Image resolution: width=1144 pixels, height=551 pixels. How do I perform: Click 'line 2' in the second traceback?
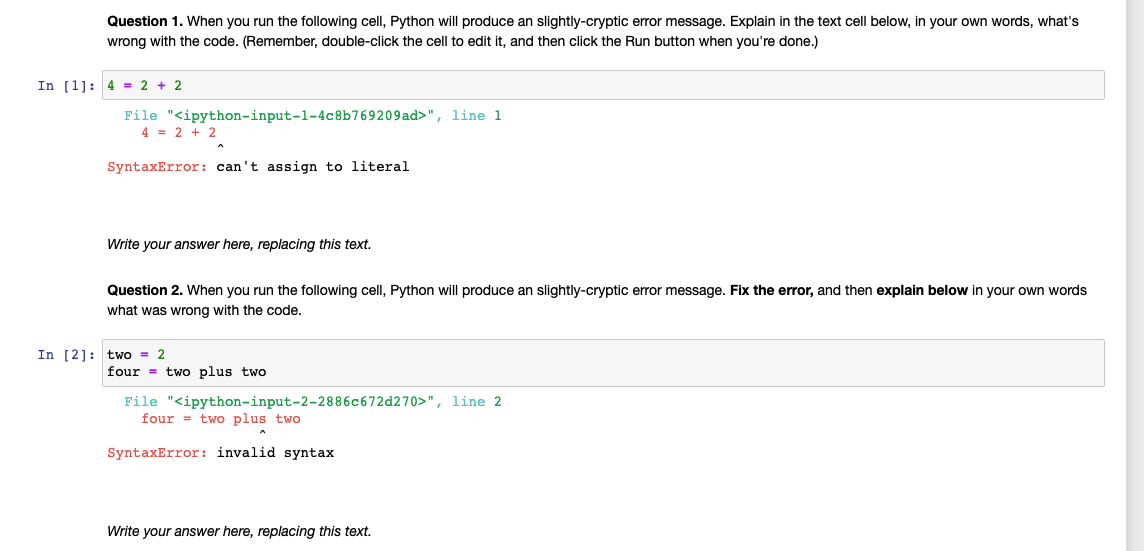point(477,402)
